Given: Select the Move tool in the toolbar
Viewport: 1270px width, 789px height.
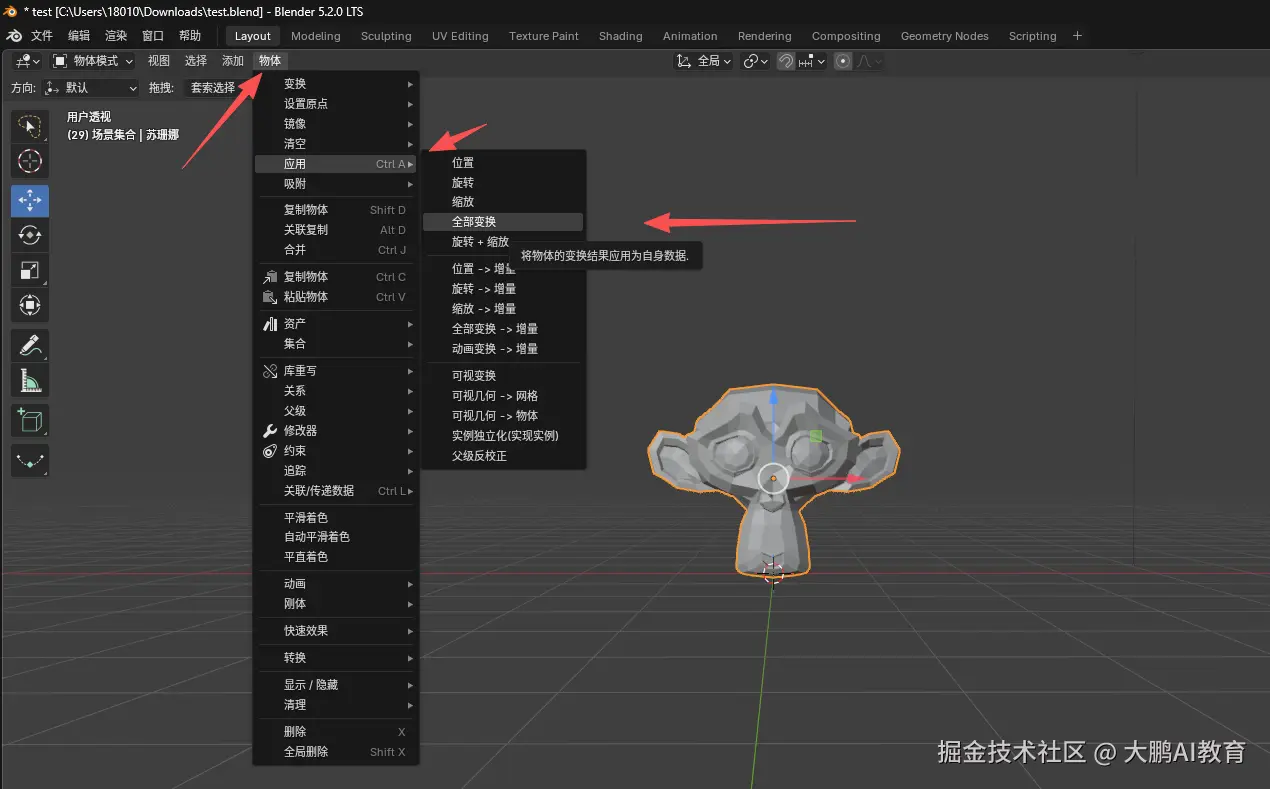Looking at the screenshot, I should click(x=30, y=201).
